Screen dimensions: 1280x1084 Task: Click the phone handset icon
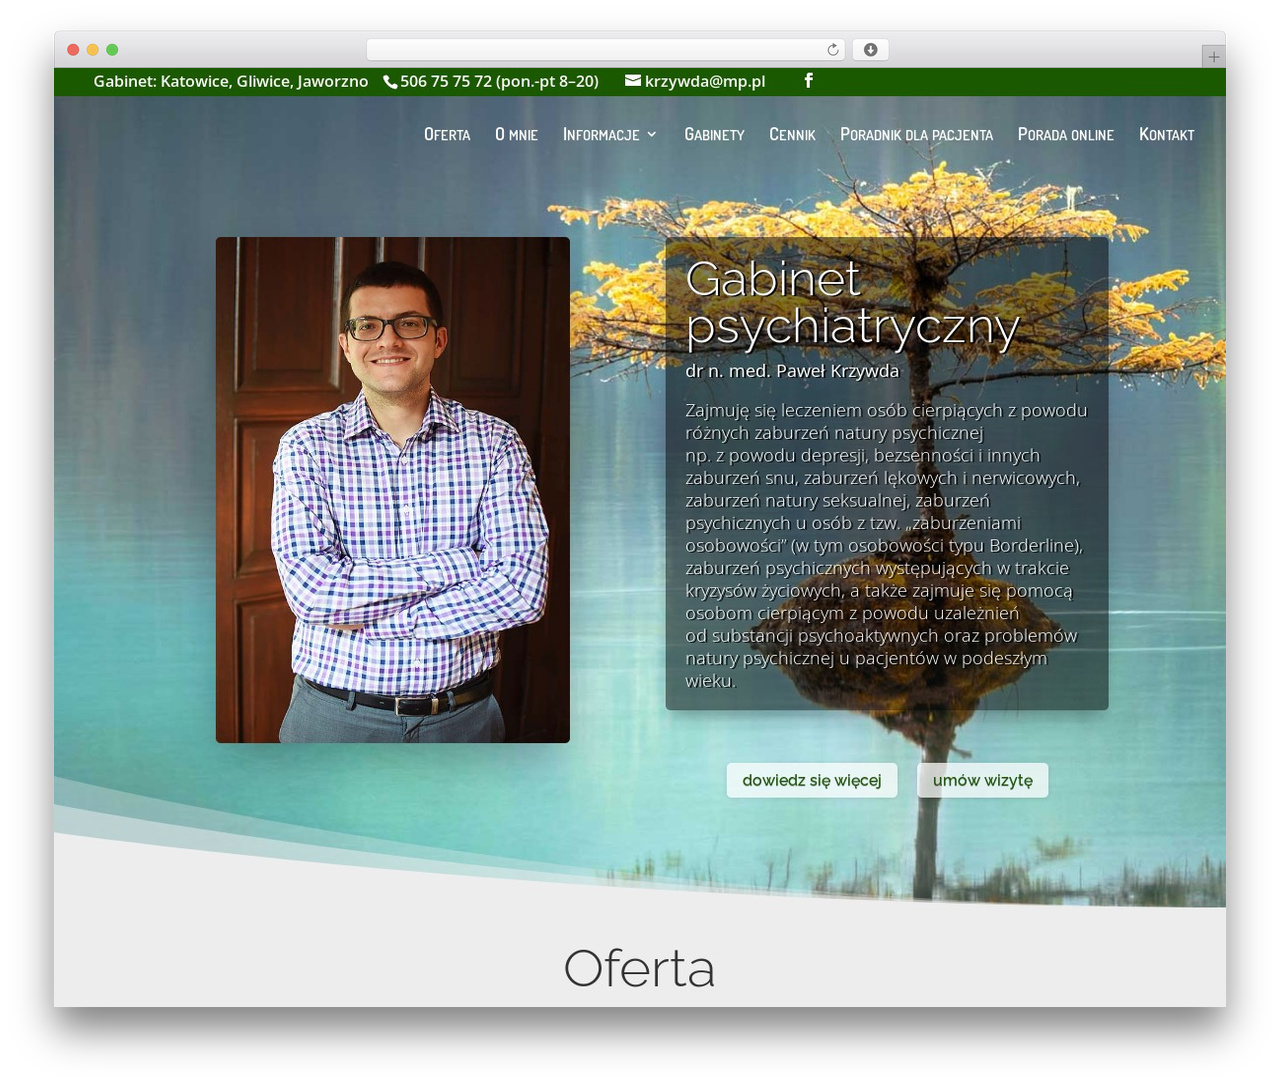[390, 82]
